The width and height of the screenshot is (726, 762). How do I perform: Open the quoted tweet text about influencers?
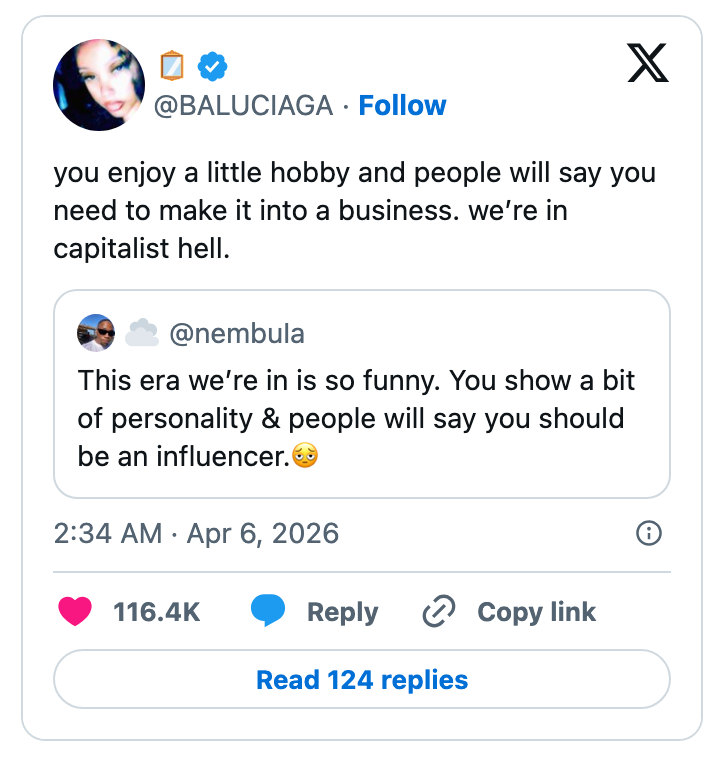(x=356, y=418)
